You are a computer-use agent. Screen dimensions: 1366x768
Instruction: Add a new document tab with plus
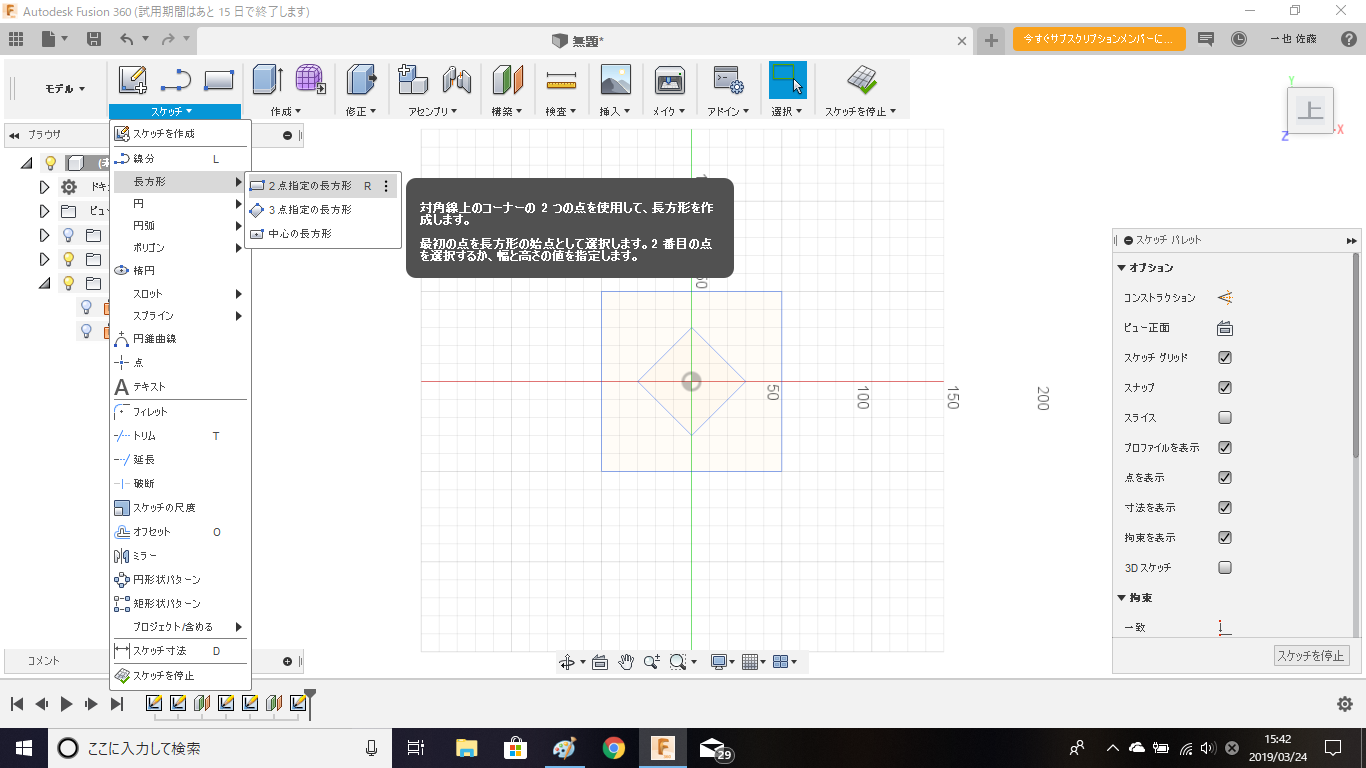coord(991,40)
